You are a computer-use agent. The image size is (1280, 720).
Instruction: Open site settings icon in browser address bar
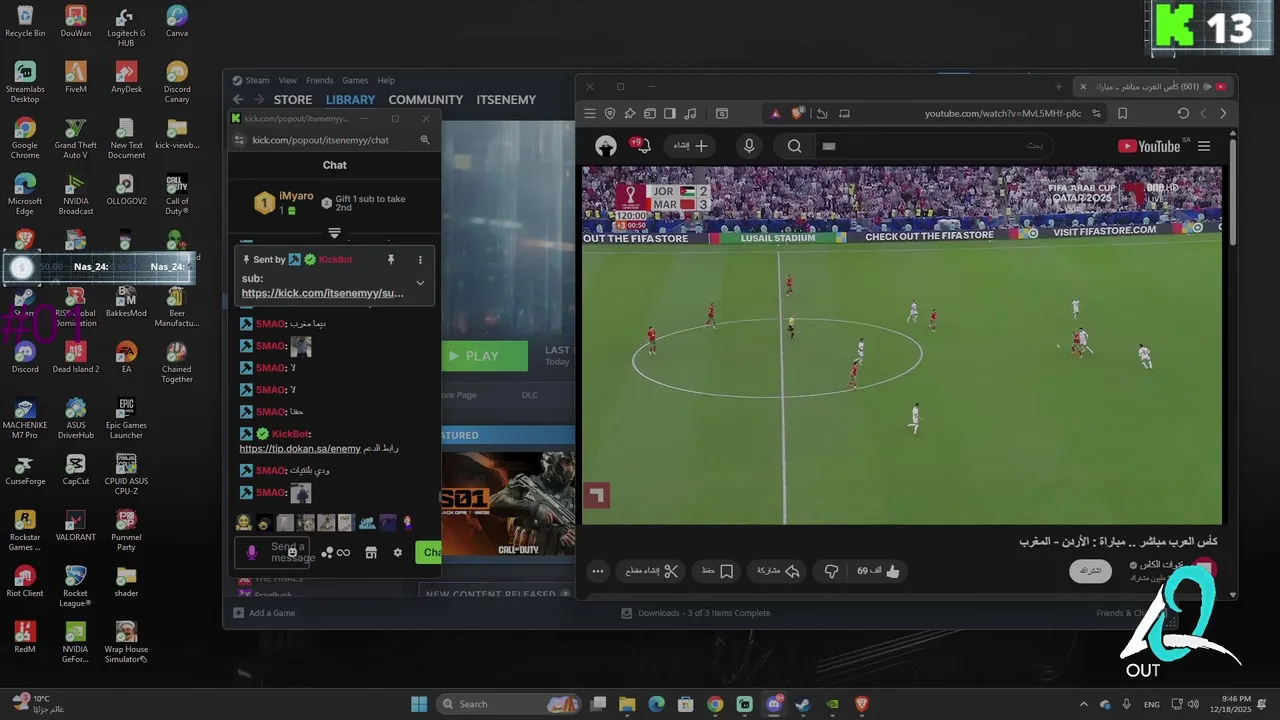pyautogui.click(x=1097, y=113)
